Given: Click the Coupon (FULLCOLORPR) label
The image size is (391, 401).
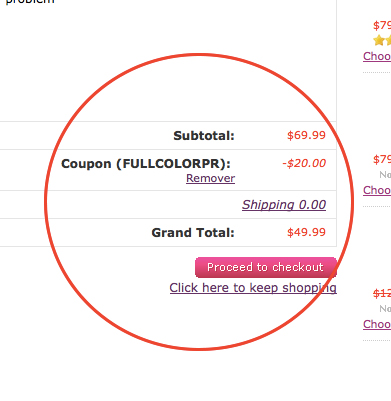Looking at the screenshot, I should 146,164.
